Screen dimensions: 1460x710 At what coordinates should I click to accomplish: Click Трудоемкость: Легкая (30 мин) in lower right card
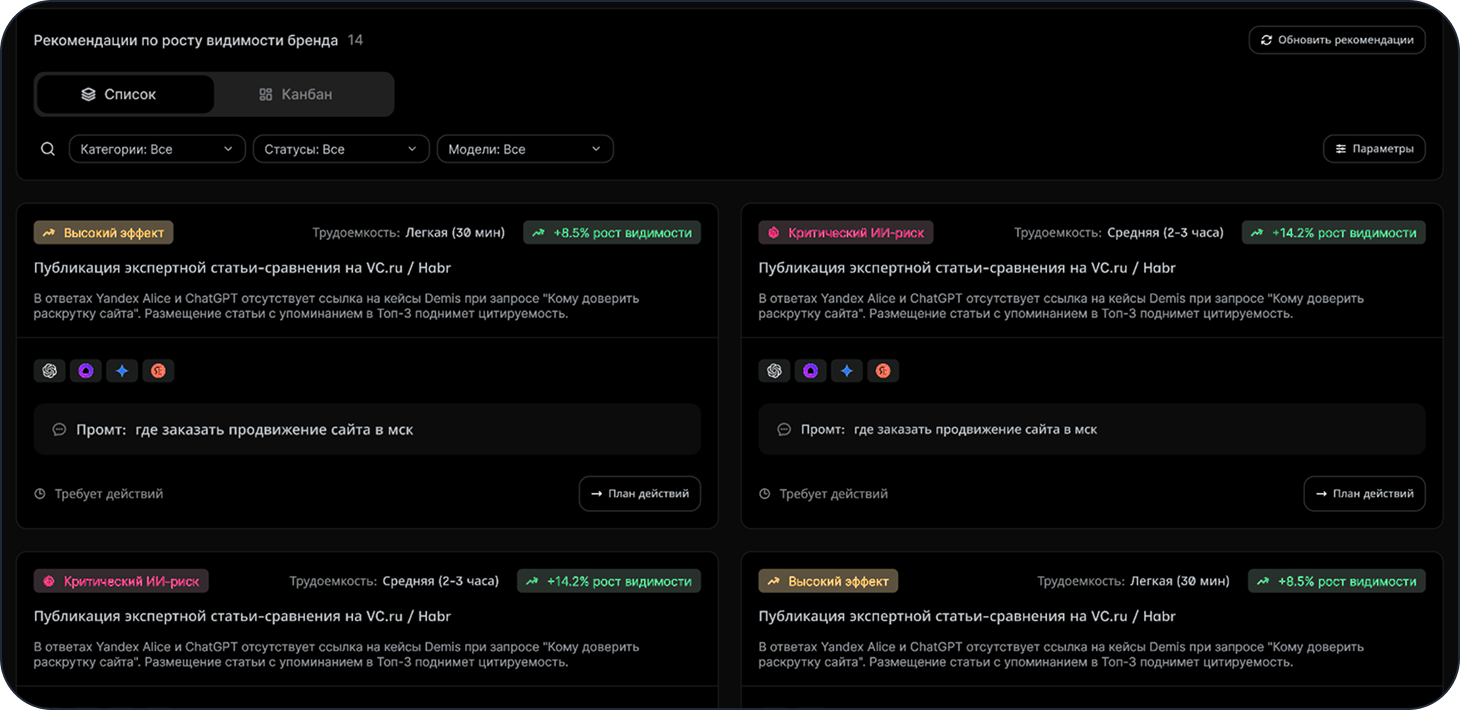1134,581
